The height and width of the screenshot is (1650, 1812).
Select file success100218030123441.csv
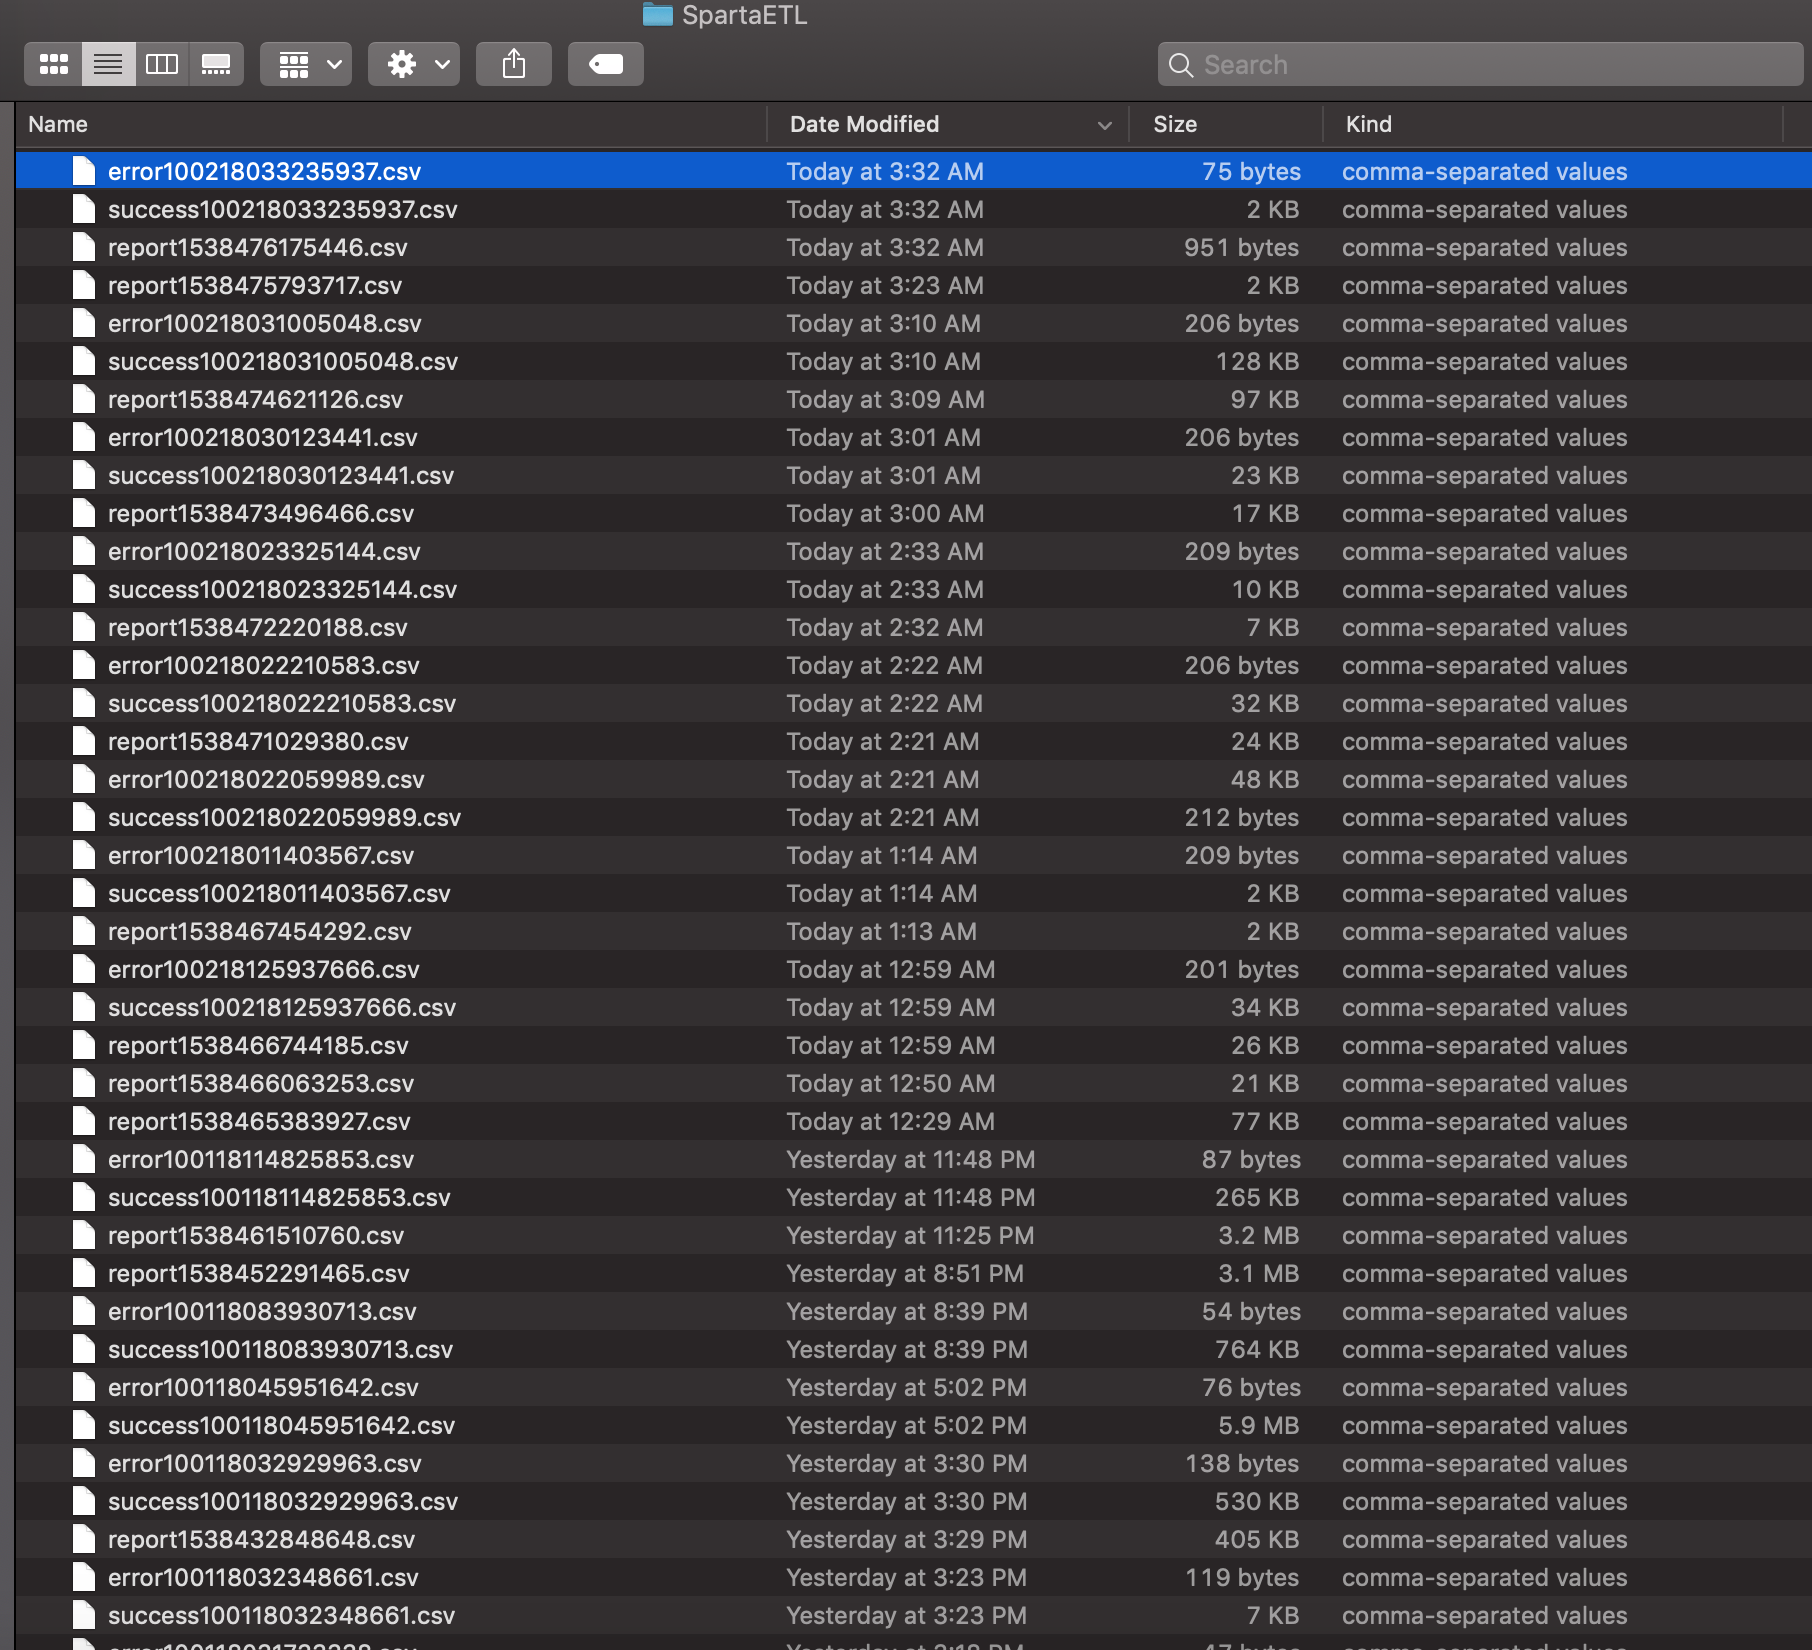point(914,475)
